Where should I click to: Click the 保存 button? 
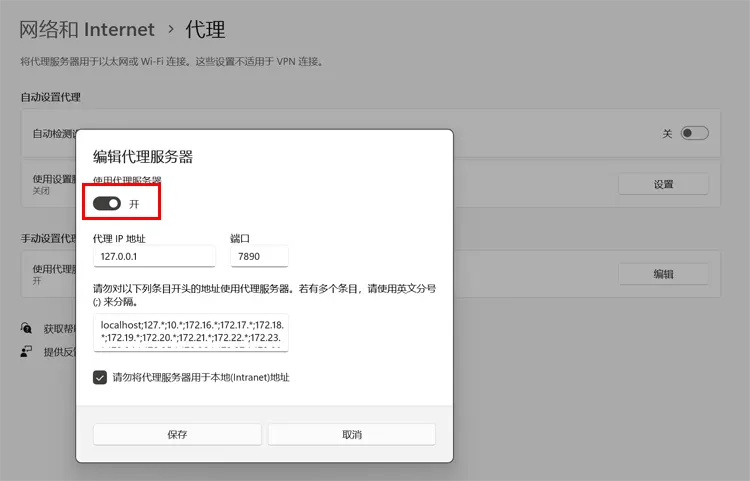177,435
